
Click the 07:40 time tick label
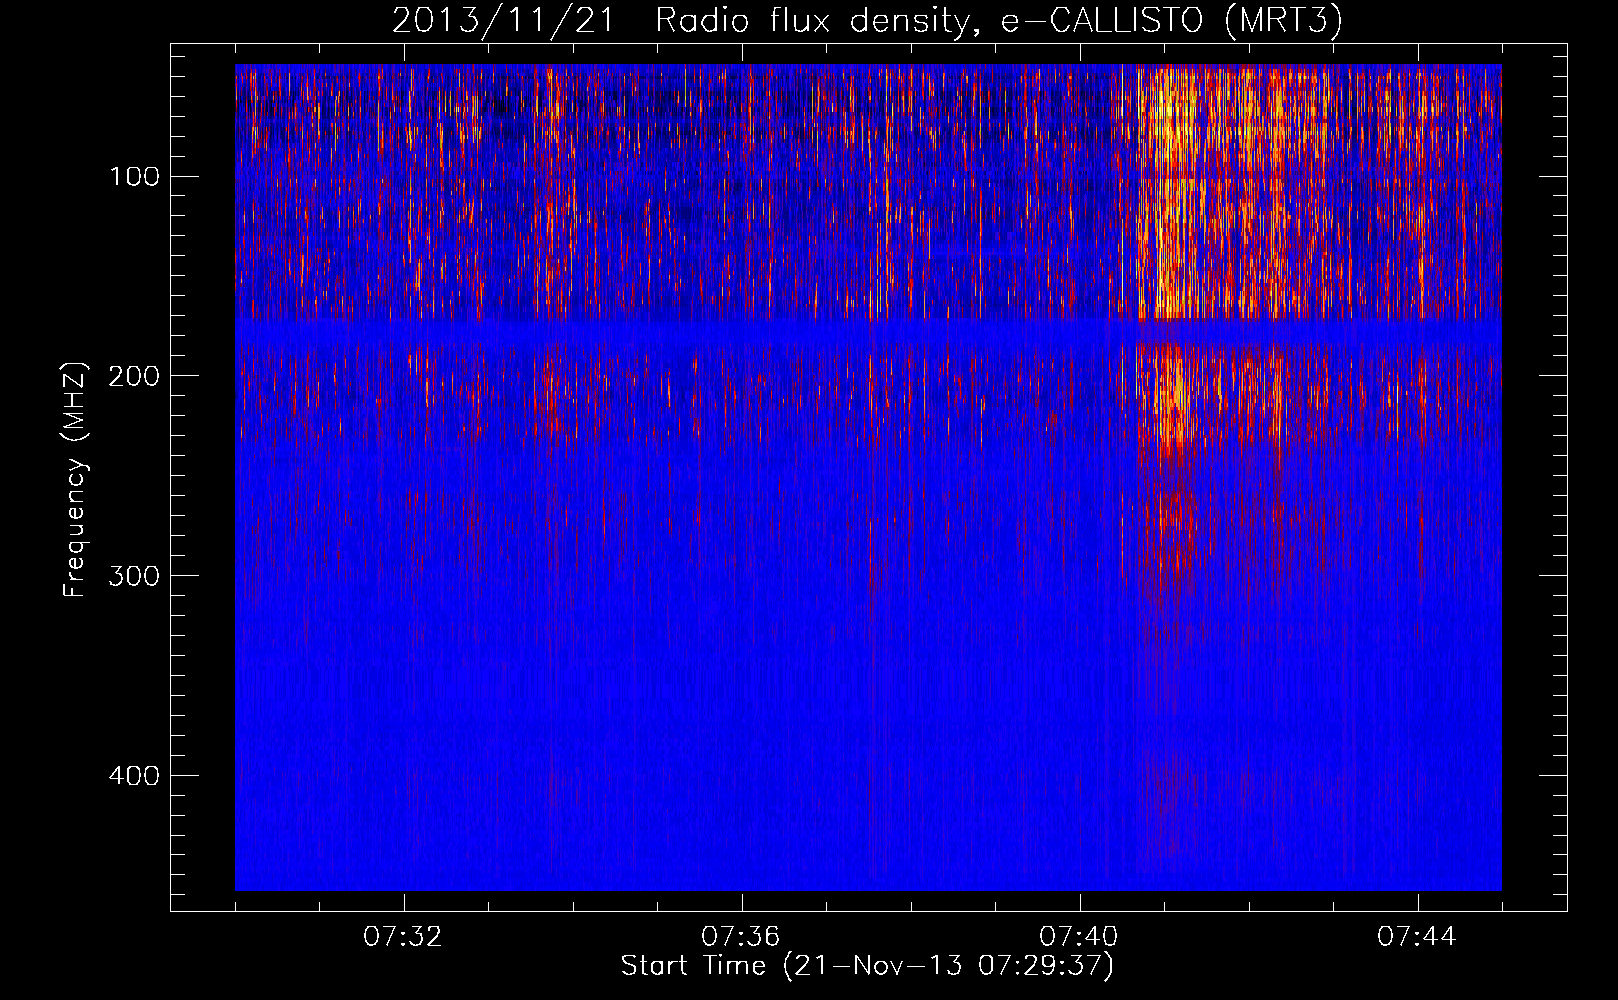[x=1079, y=937]
